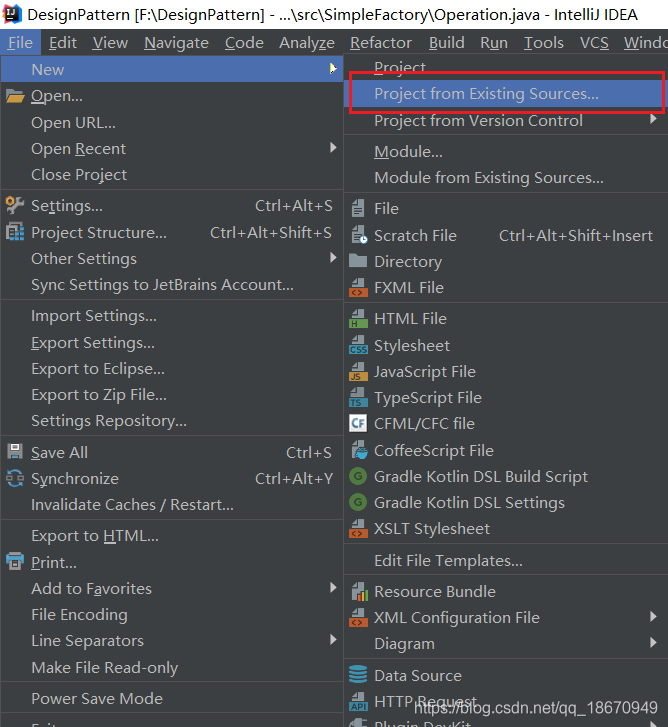Screen dimensions: 668x727
Task: Click the Project Structure icon
Action: click(x=15, y=232)
